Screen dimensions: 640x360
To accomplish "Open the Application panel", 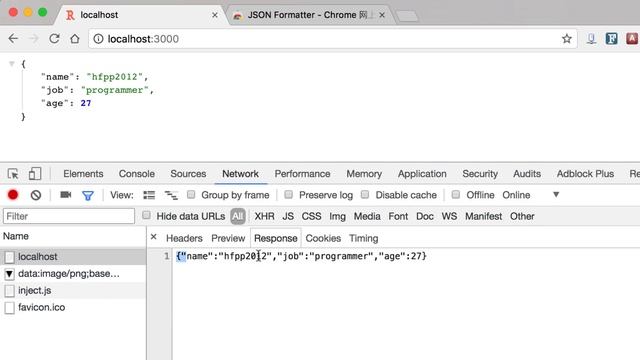I will click(x=422, y=174).
